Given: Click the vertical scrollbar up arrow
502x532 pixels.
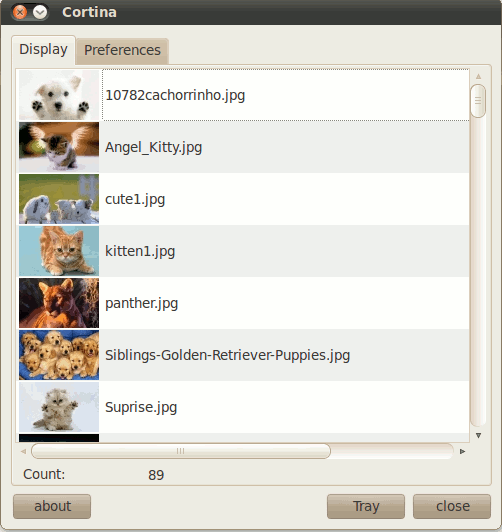Looking at the screenshot, I should 479,76.
